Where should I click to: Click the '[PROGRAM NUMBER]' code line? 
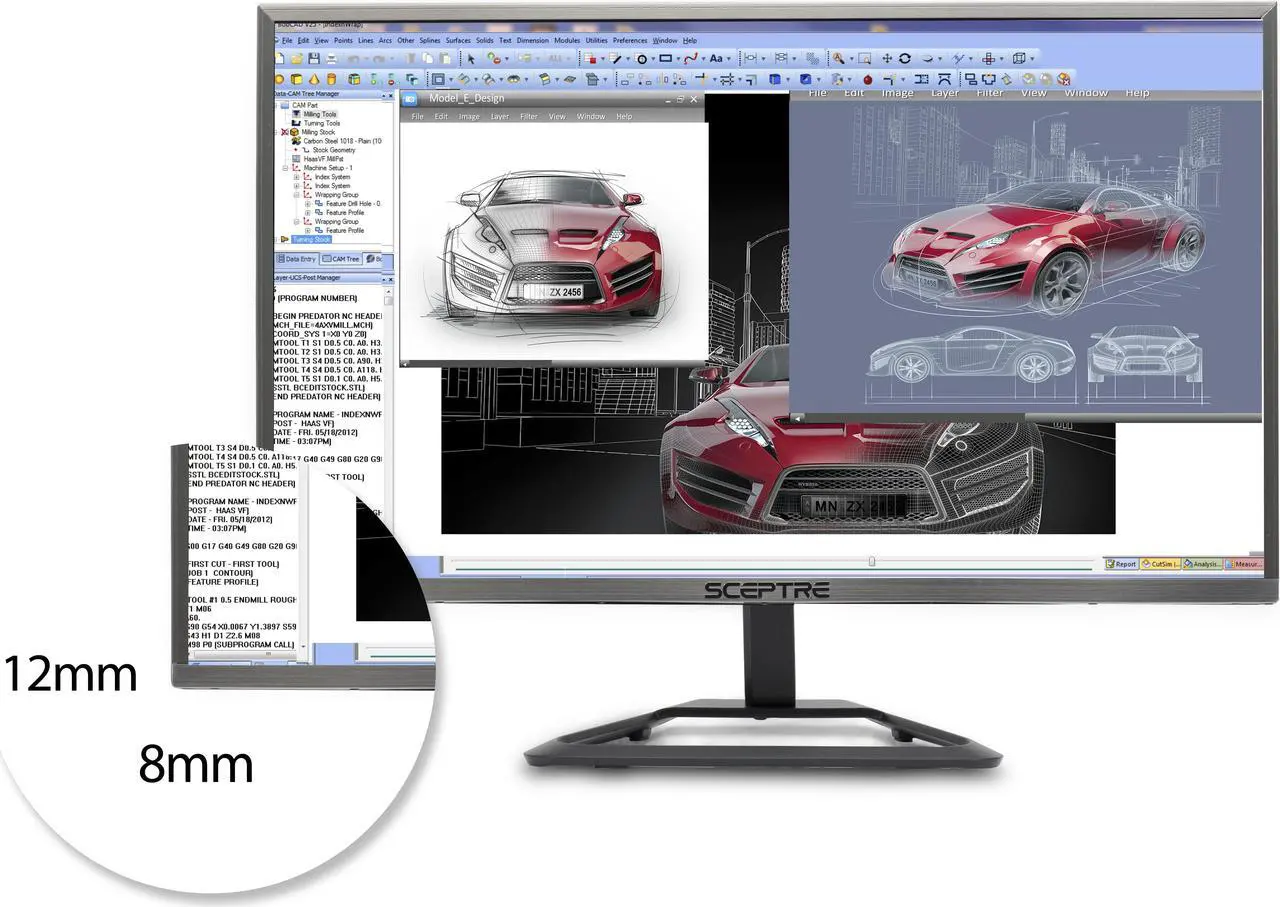pos(316,298)
